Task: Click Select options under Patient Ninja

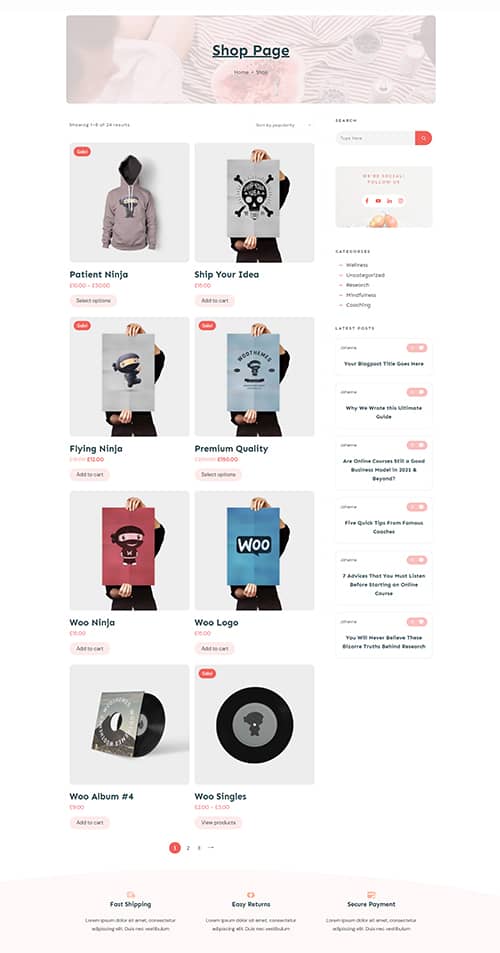Action: pyautogui.click(x=93, y=300)
